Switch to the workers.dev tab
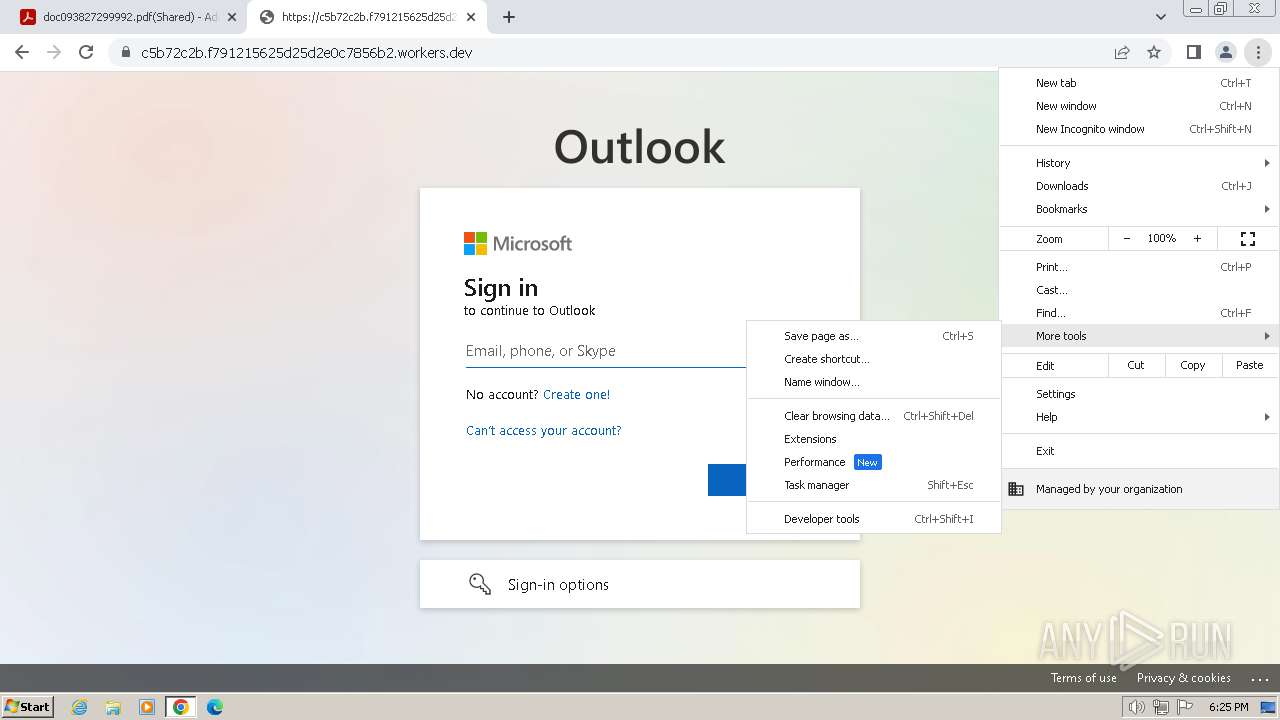Screen dimensions: 1280x720 click(367, 17)
